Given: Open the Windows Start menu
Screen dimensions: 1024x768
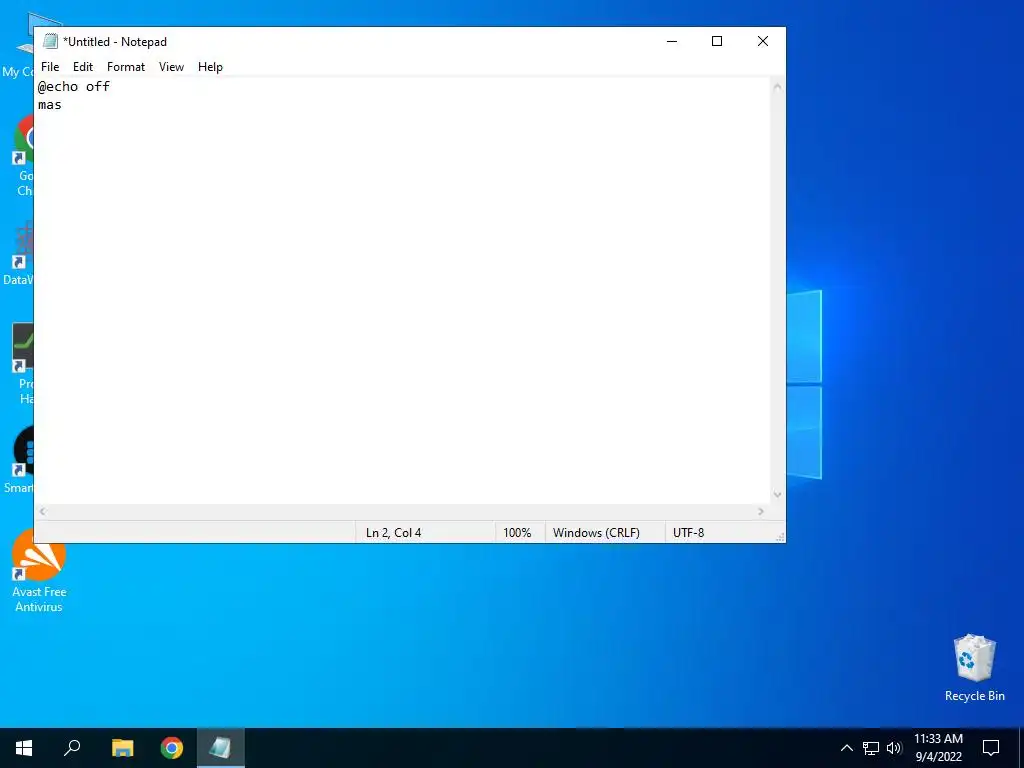Looking at the screenshot, I should [x=24, y=748].
